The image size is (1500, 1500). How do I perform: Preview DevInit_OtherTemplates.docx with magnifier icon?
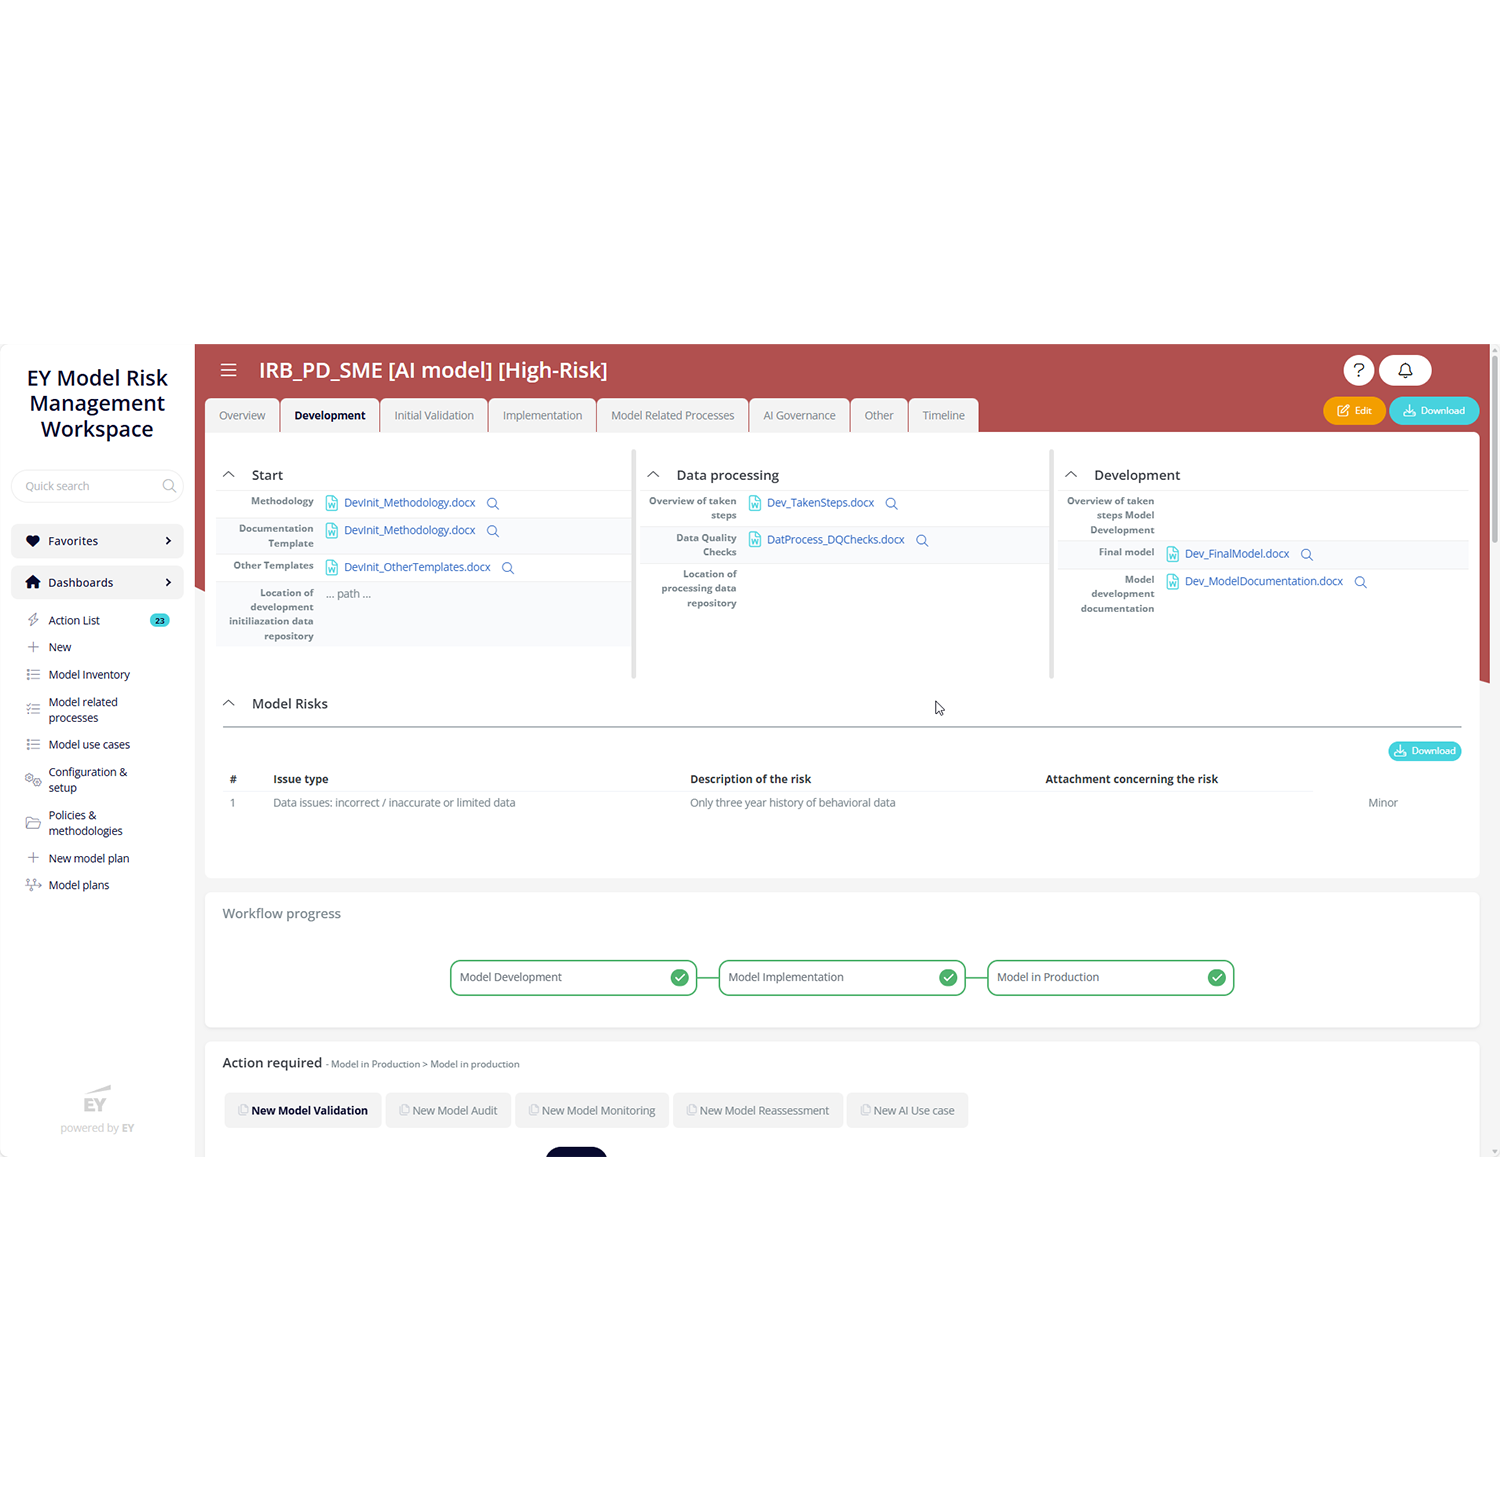tap(508, 568)
